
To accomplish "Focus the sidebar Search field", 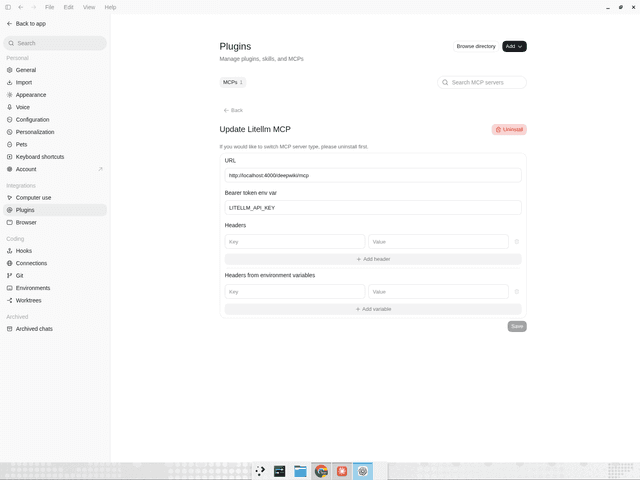I will click(55, 43).
